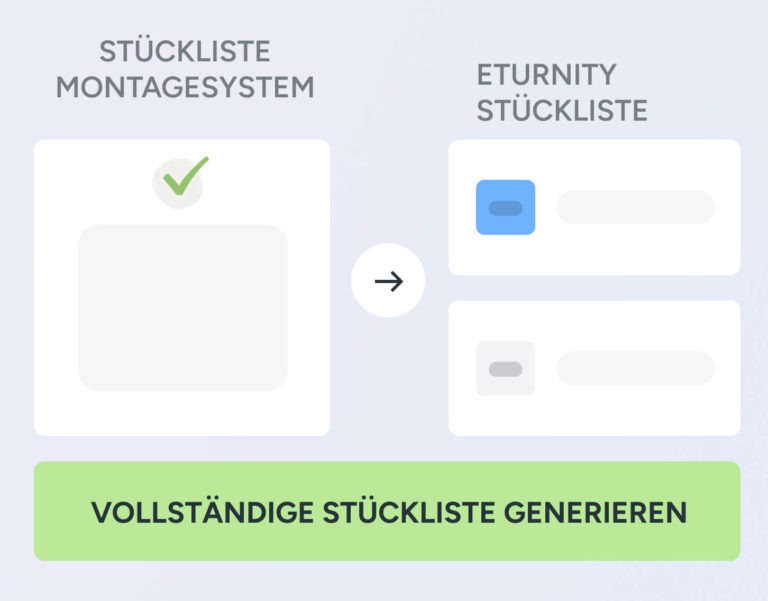Click the placeholder bar beside the gray icon
Screen dimensions: 768x601
click(x=635, y=368)
